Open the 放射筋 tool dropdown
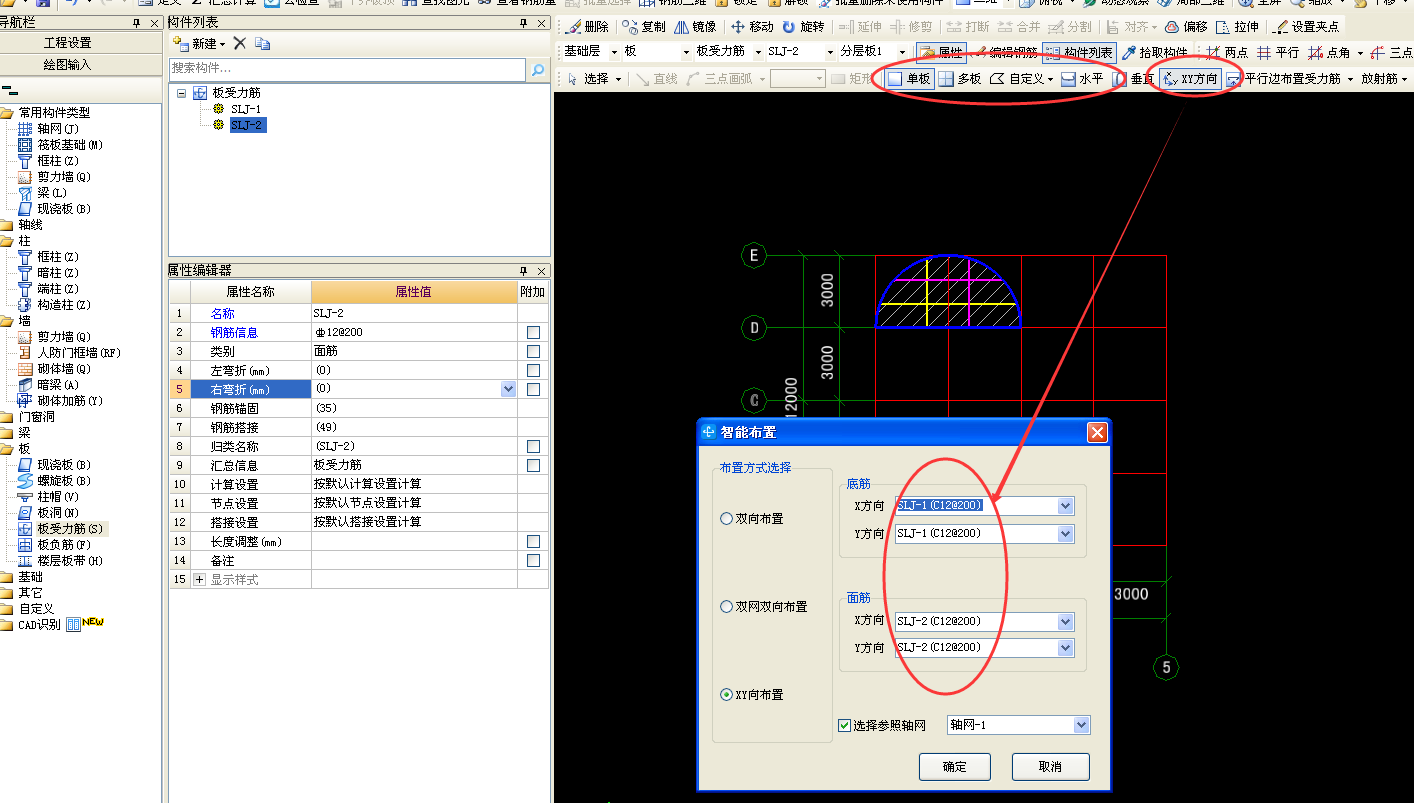The height and width of the screenshot is (803, 1414). (1403, 78)
